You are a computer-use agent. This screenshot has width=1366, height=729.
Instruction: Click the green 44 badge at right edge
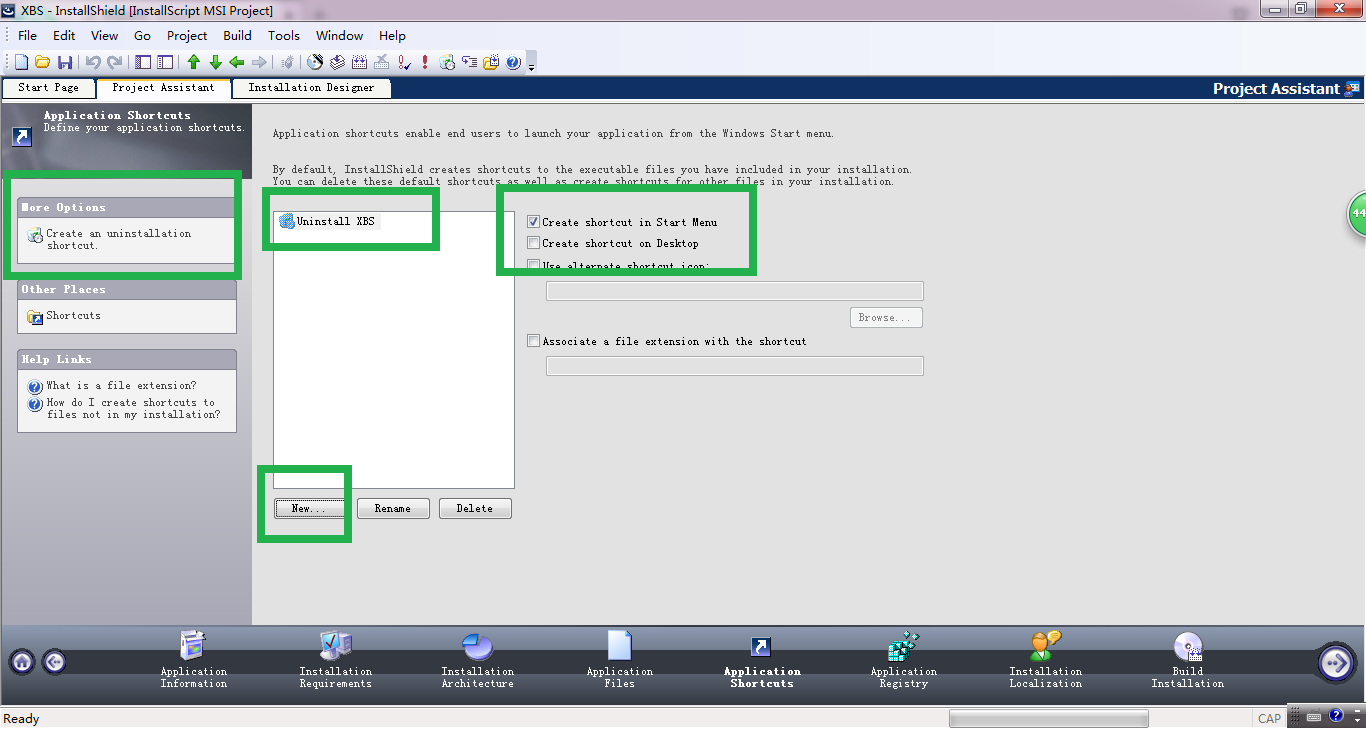1357,213
